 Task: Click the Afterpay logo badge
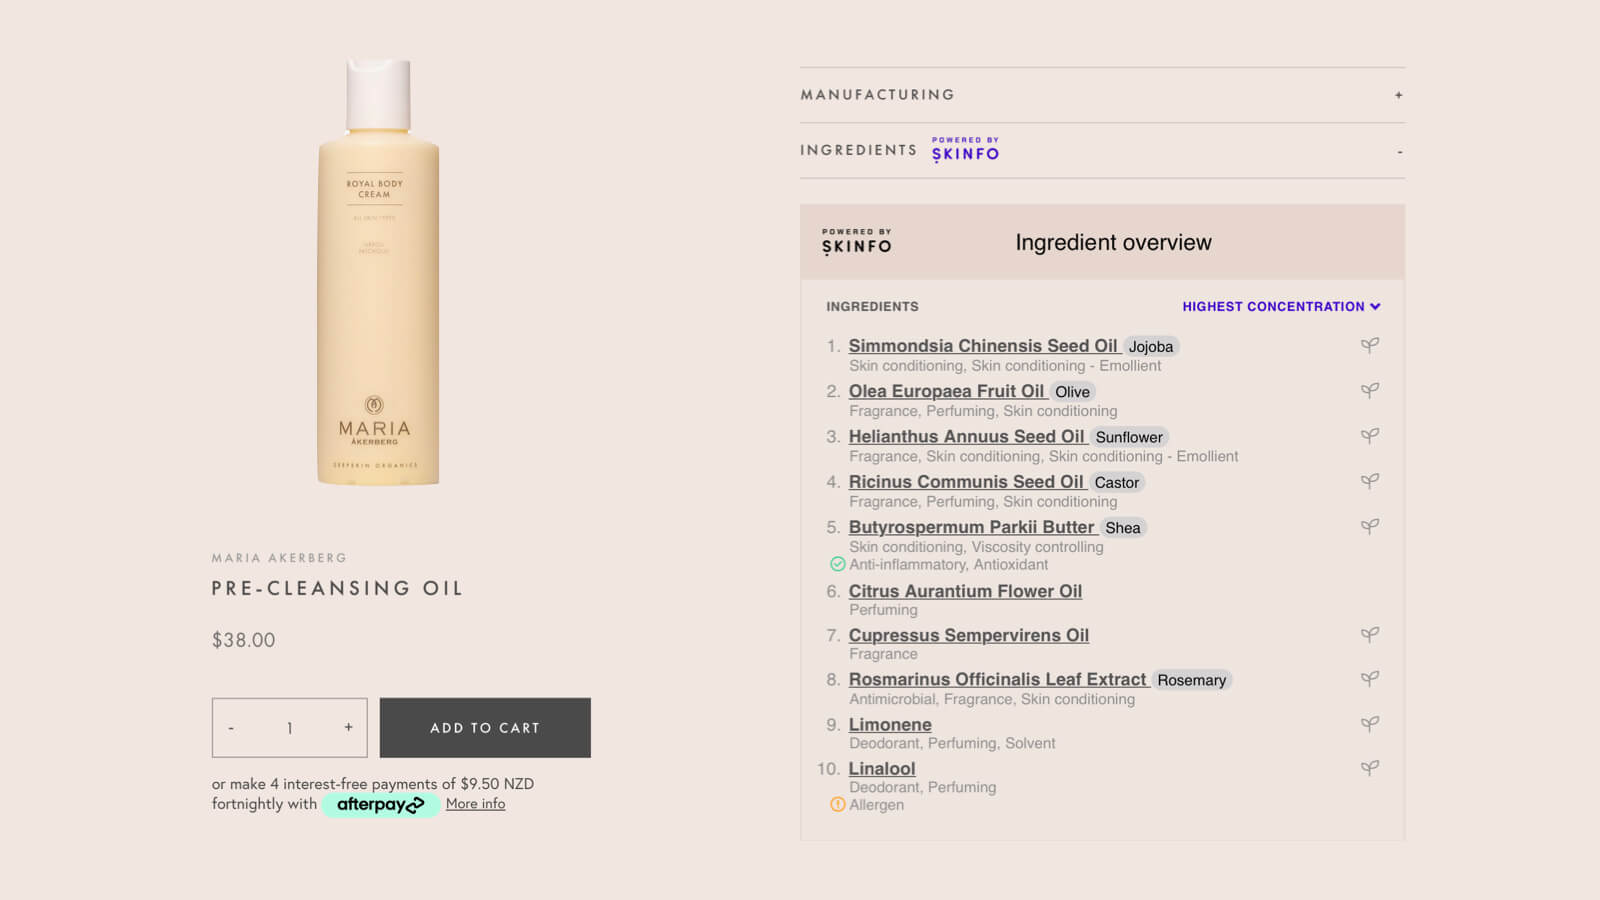tap(380, 804)
